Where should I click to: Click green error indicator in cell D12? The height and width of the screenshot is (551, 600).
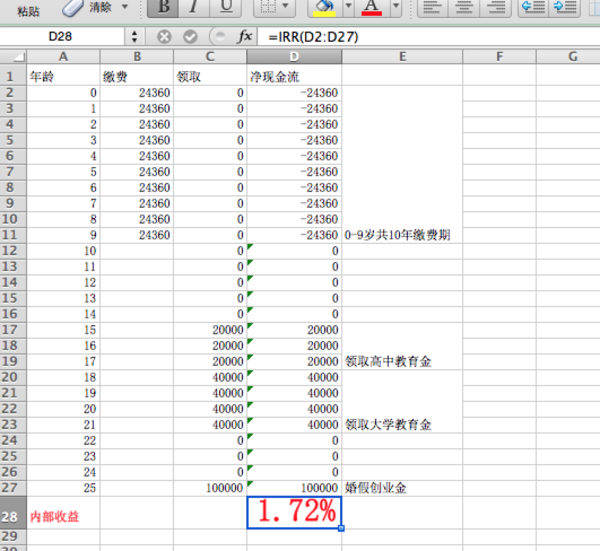tap(250, 247)
